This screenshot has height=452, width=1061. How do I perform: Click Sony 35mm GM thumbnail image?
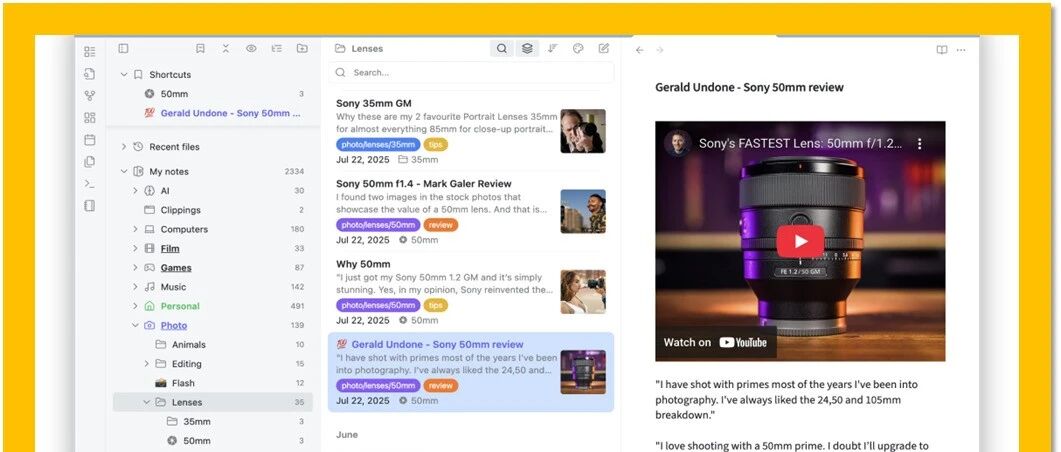(x=583, y=131)
